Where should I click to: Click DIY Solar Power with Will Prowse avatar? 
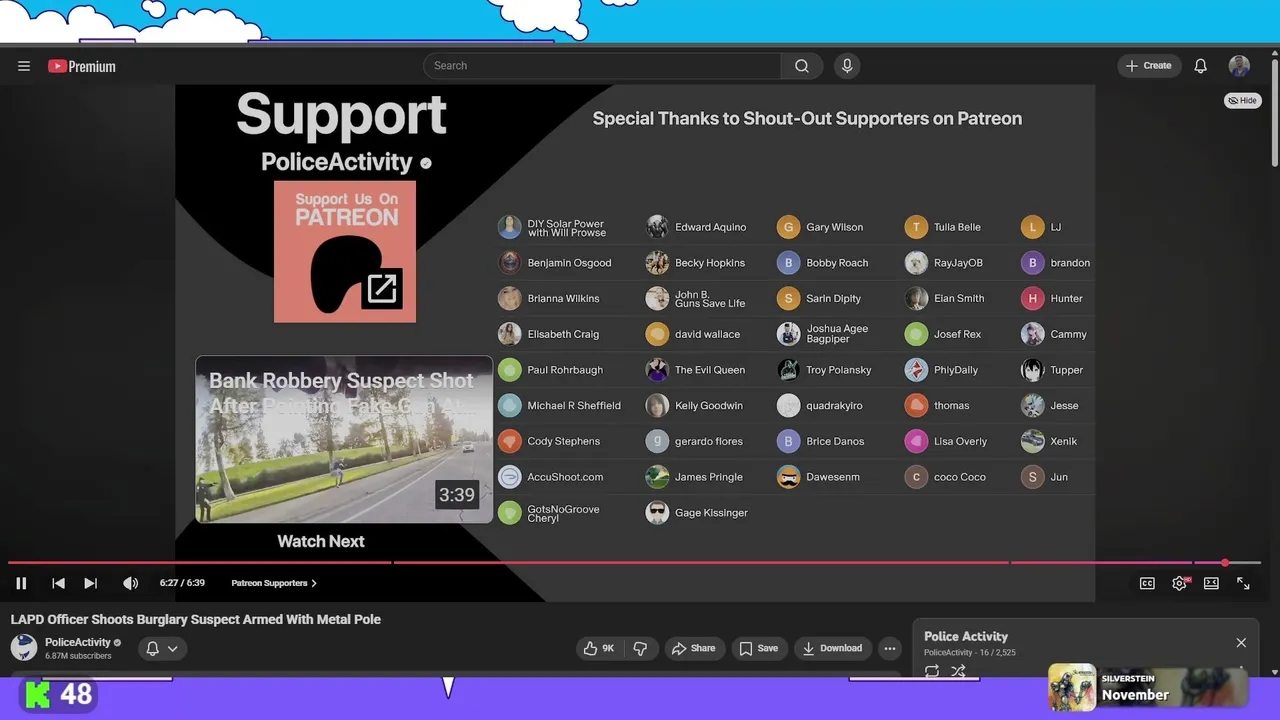click(510, 227)
